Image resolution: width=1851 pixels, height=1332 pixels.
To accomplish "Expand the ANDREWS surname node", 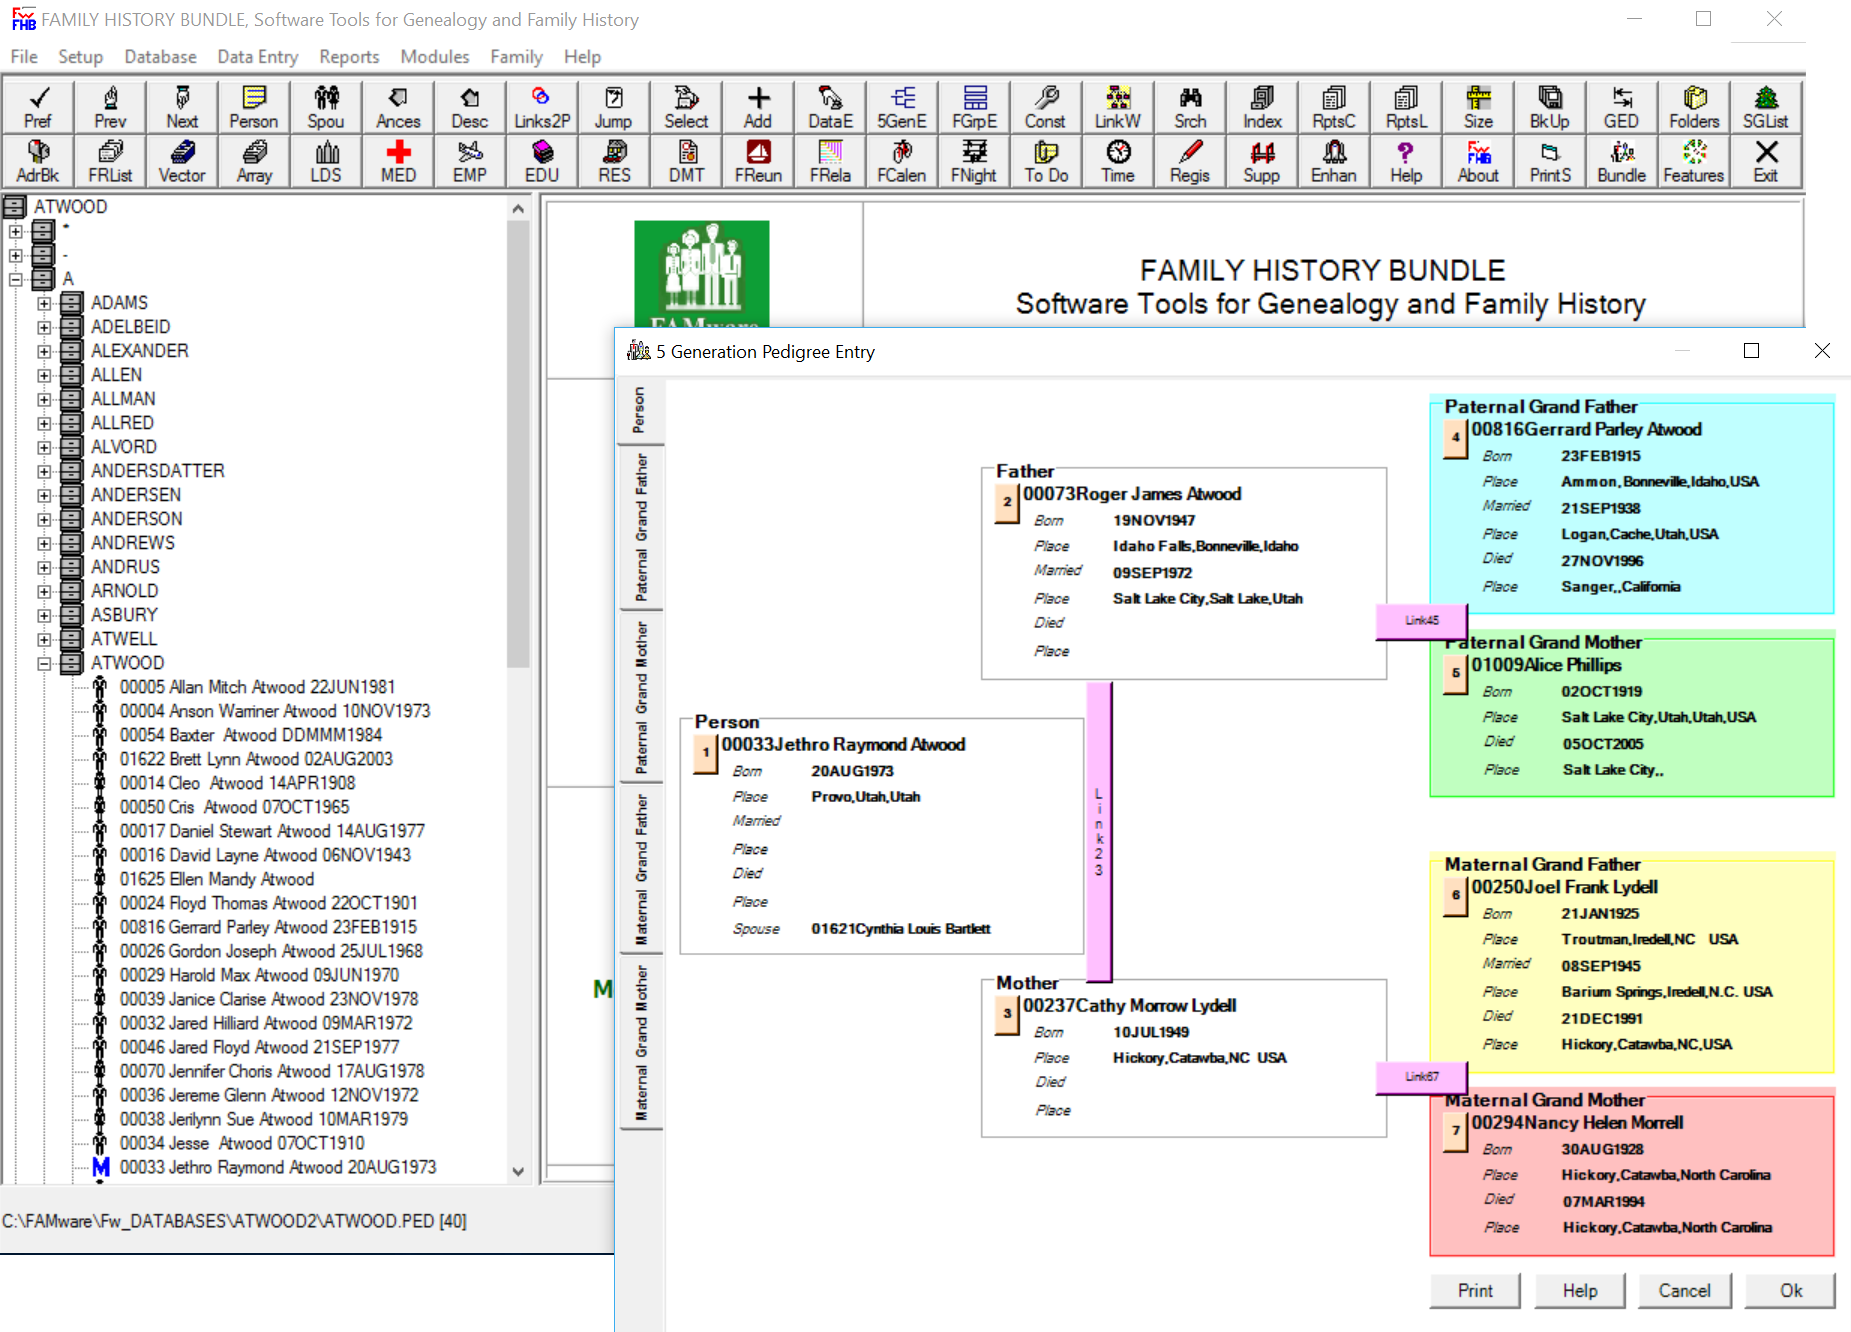I will 44,543.
